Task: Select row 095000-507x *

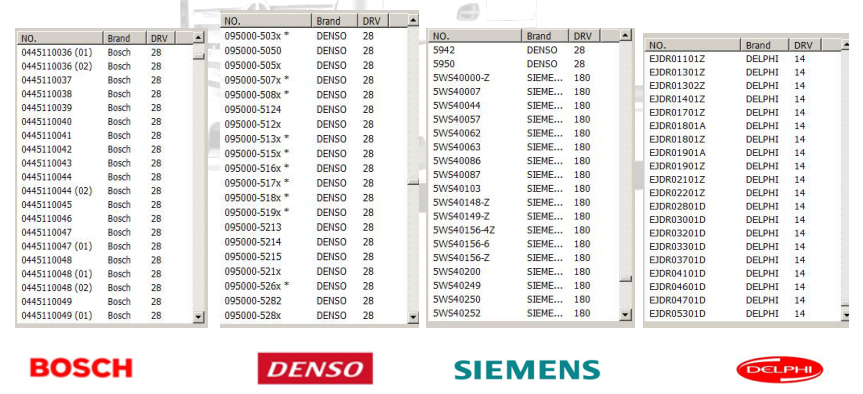Action: (314, 80)
